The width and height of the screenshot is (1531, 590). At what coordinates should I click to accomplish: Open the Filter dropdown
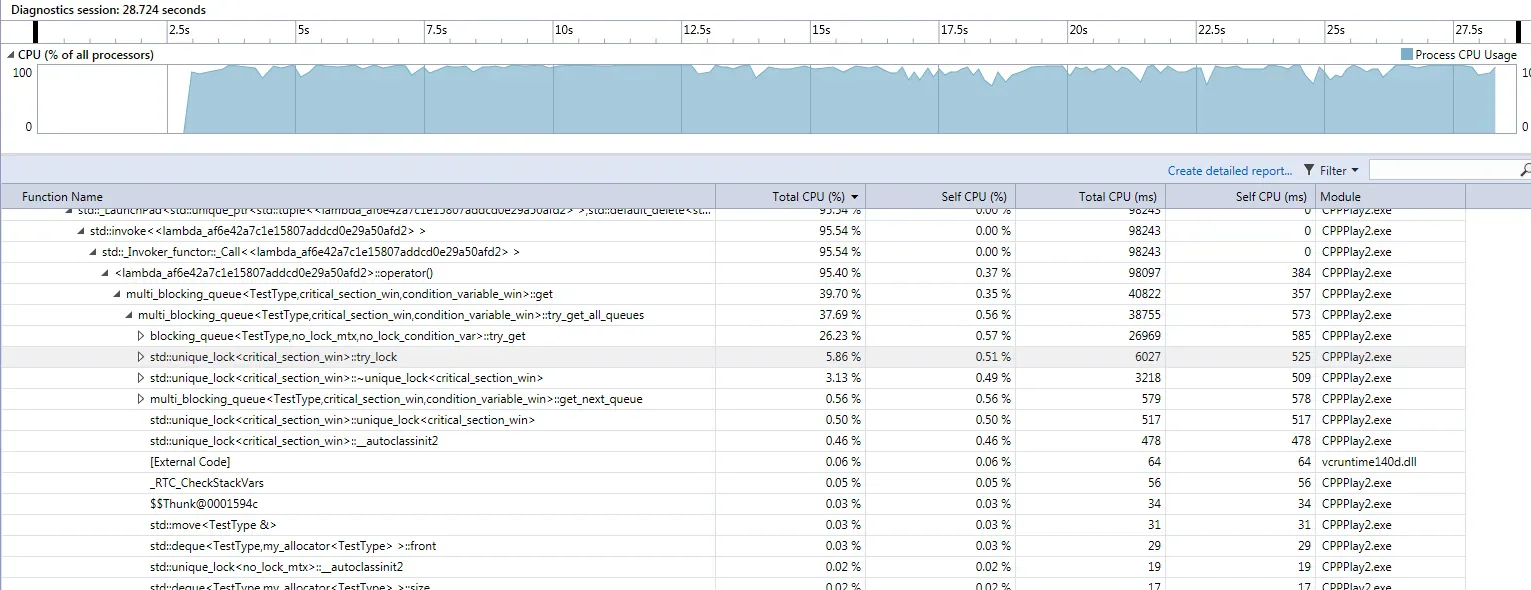[1340, 171]
